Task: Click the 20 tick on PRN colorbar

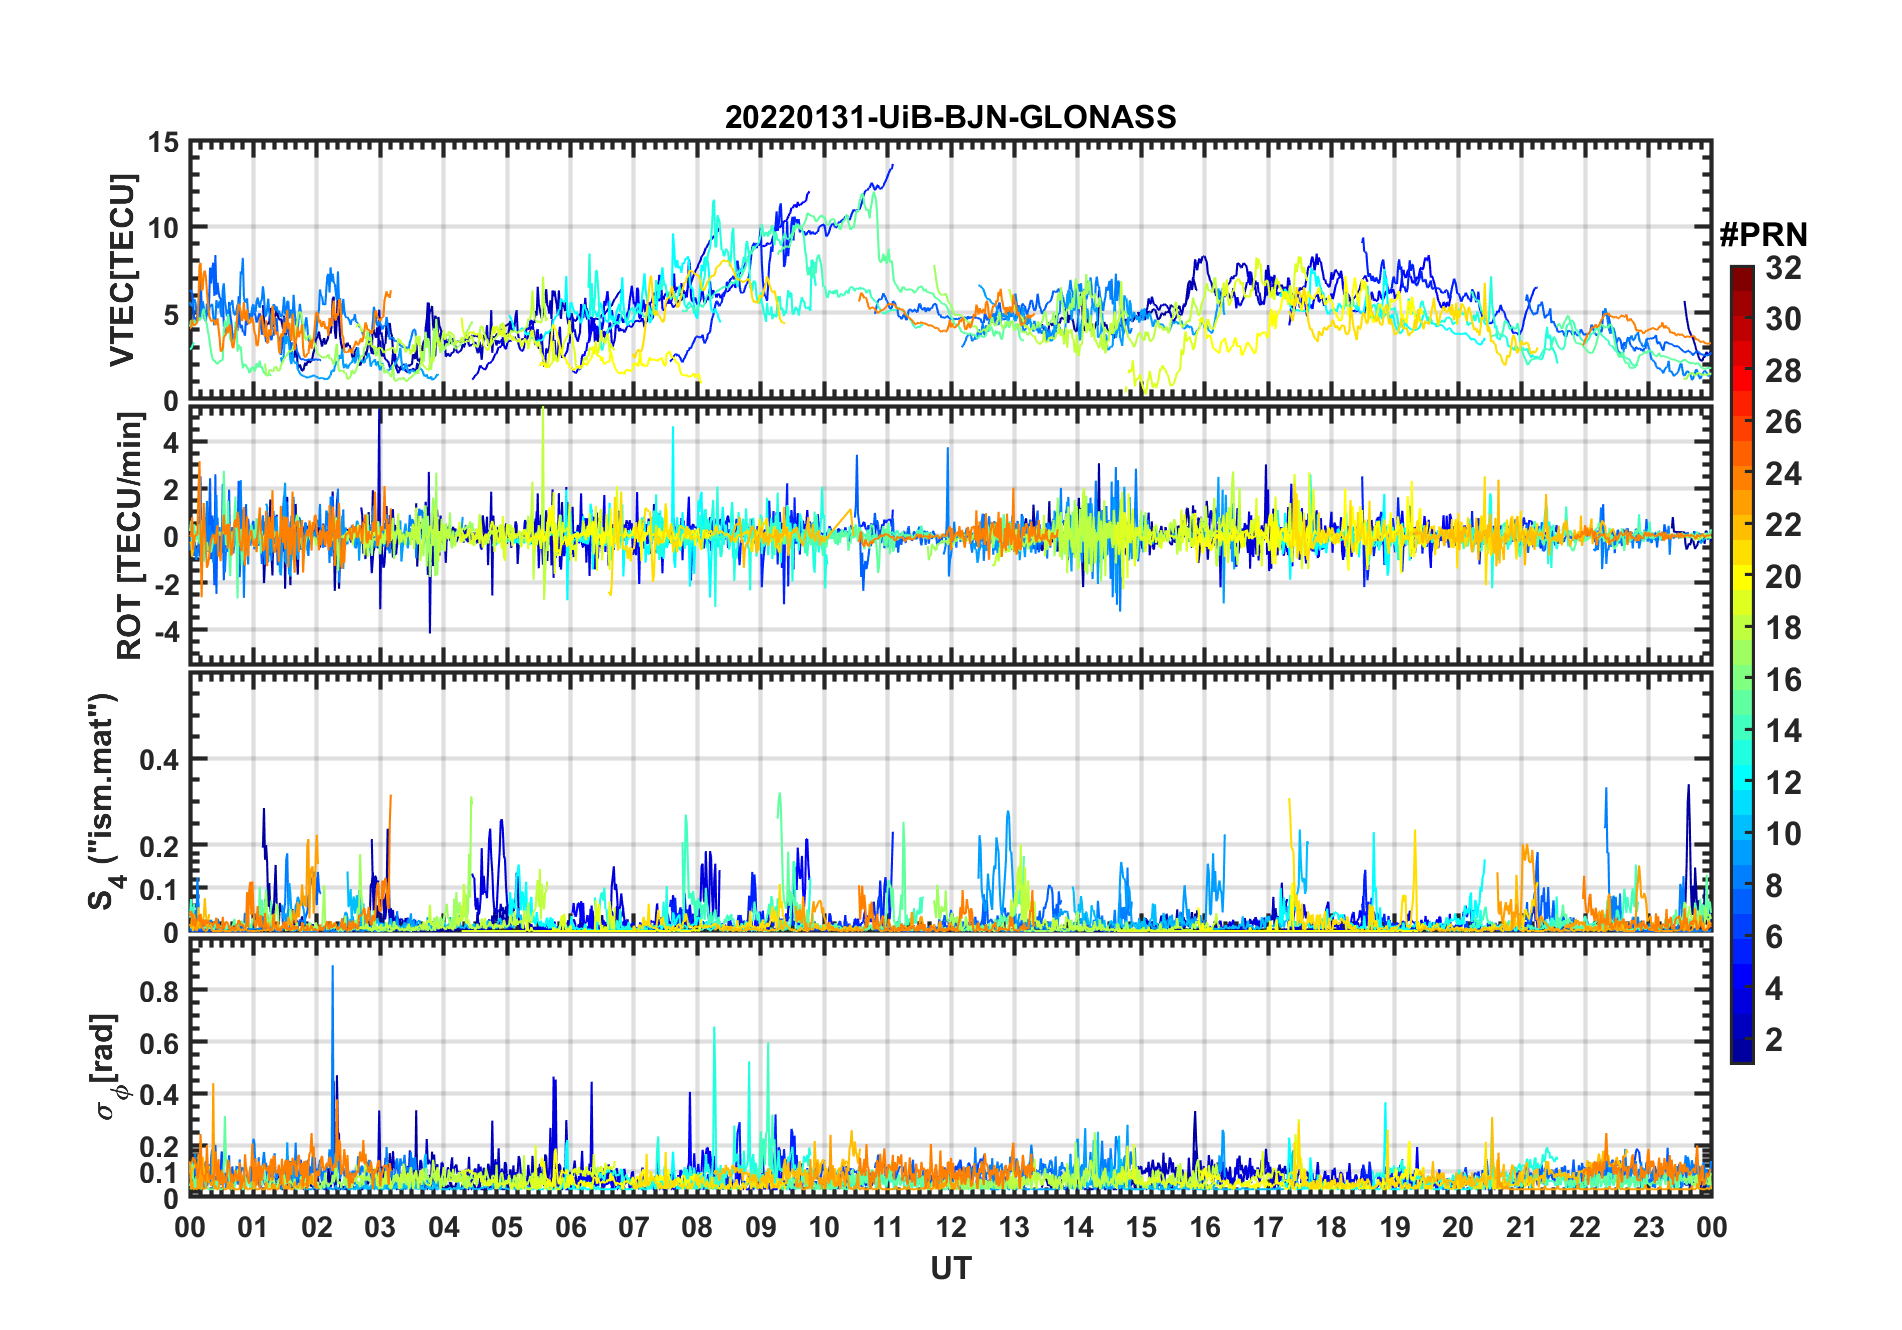Action: pos(1783,577)
